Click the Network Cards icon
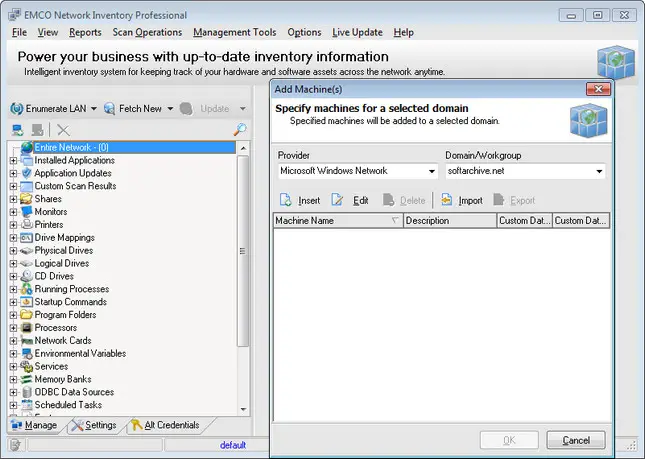The image size is (645, 459). (x=26, y=341)
